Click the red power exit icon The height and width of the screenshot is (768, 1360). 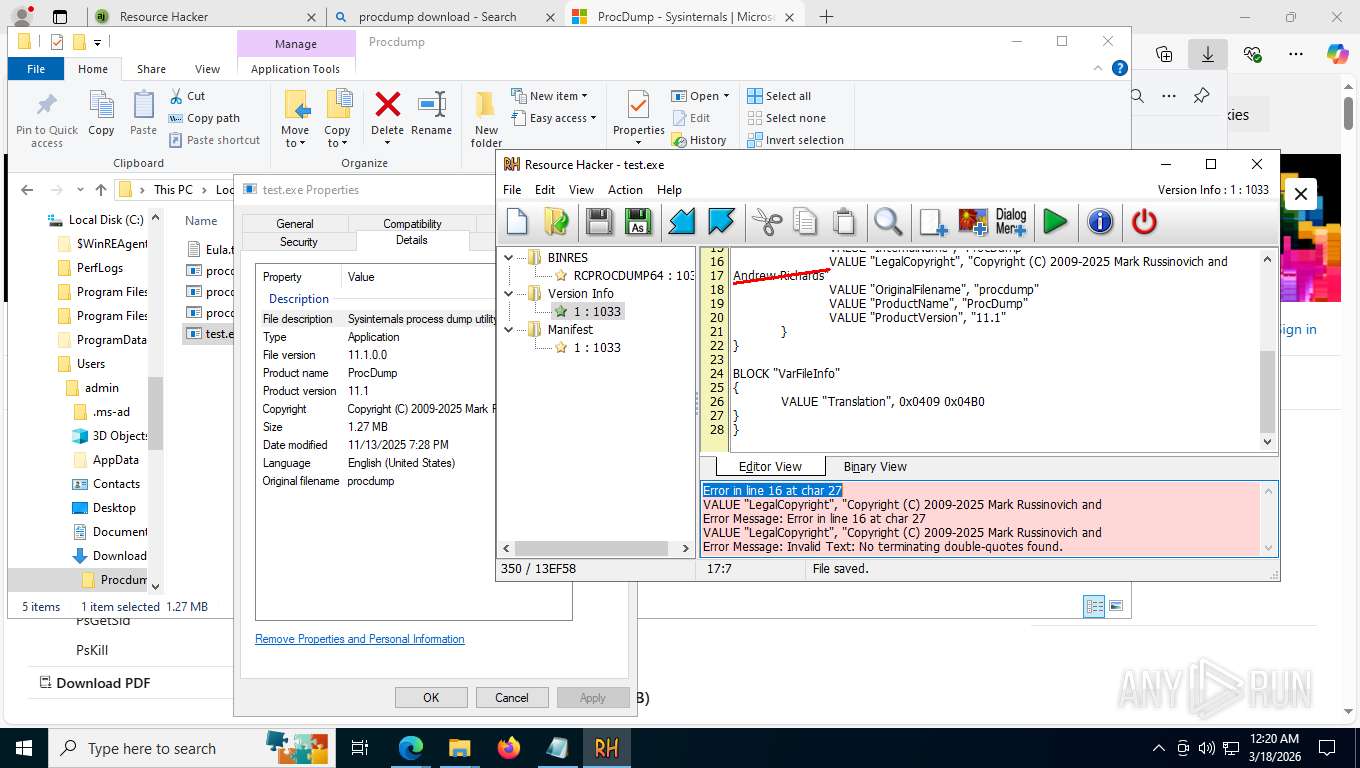coord(1144,221)
